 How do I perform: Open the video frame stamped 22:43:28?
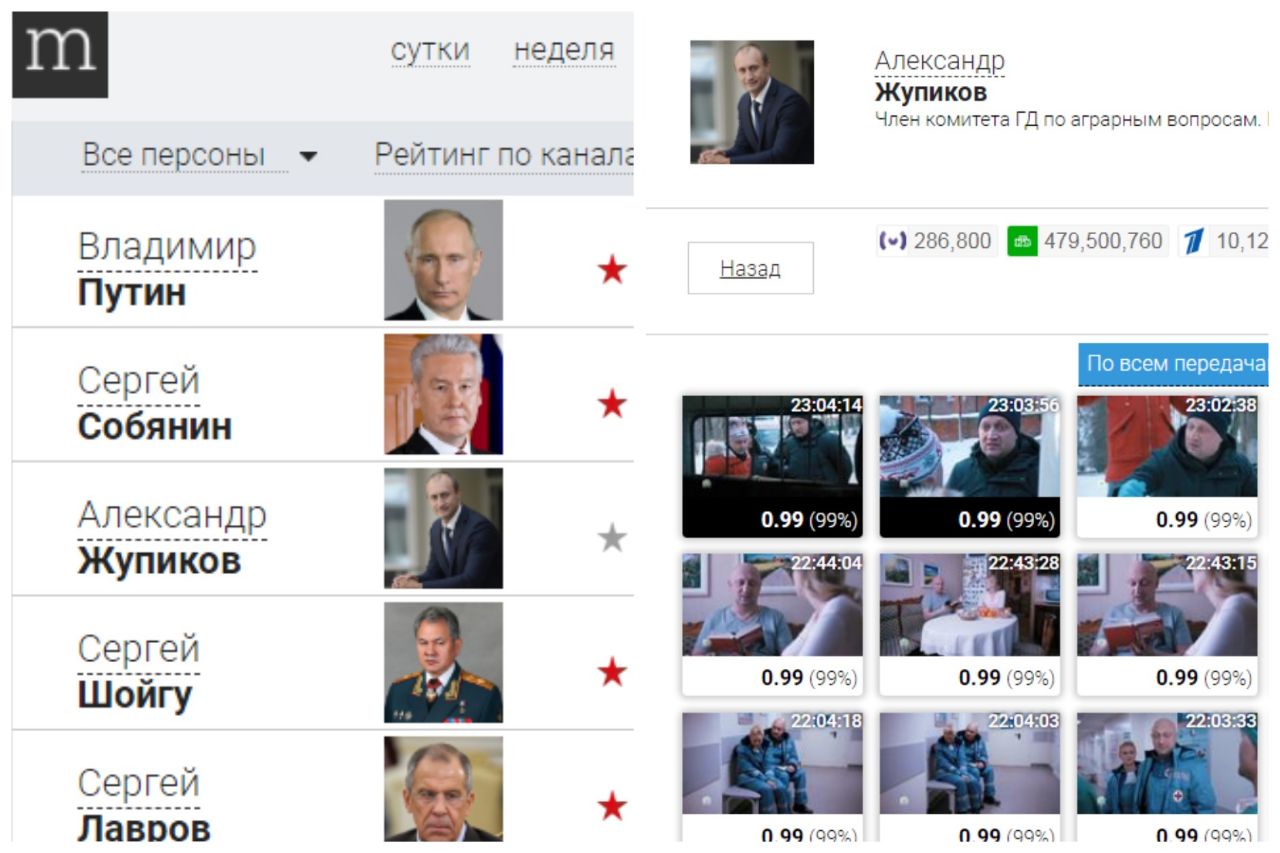pos(970,624)
